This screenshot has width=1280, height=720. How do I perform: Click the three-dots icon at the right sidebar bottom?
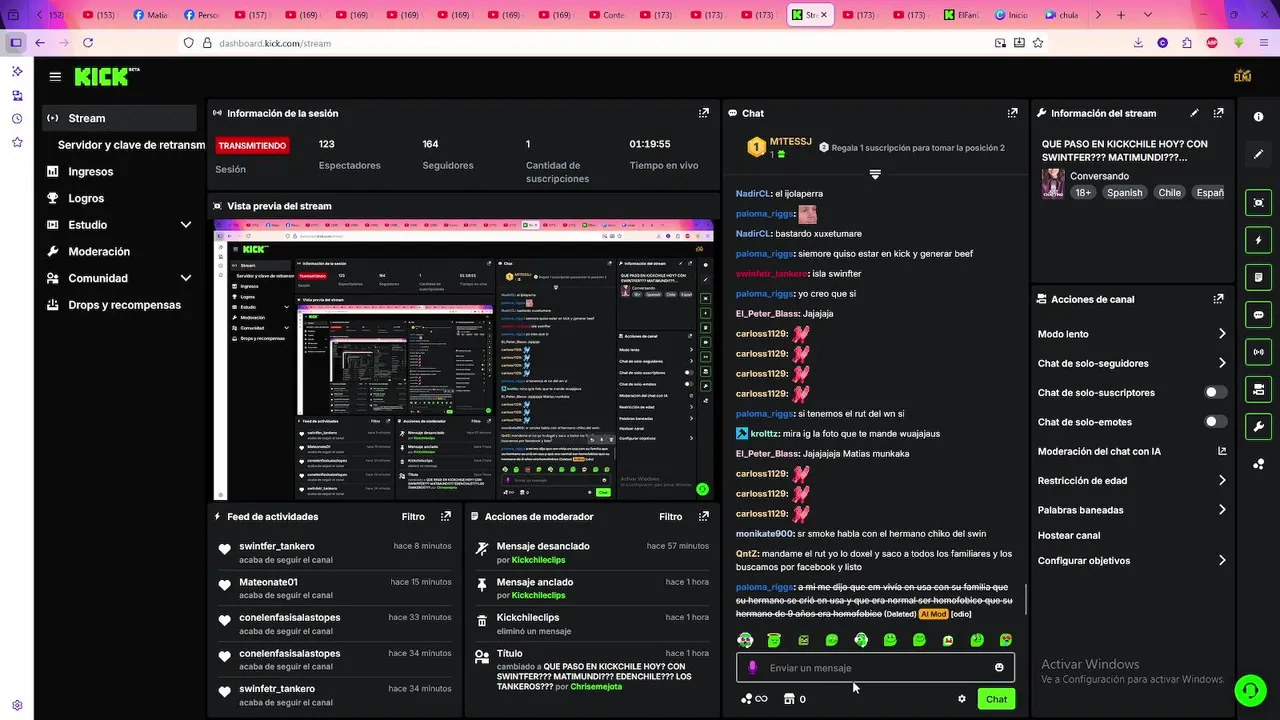1258,463
